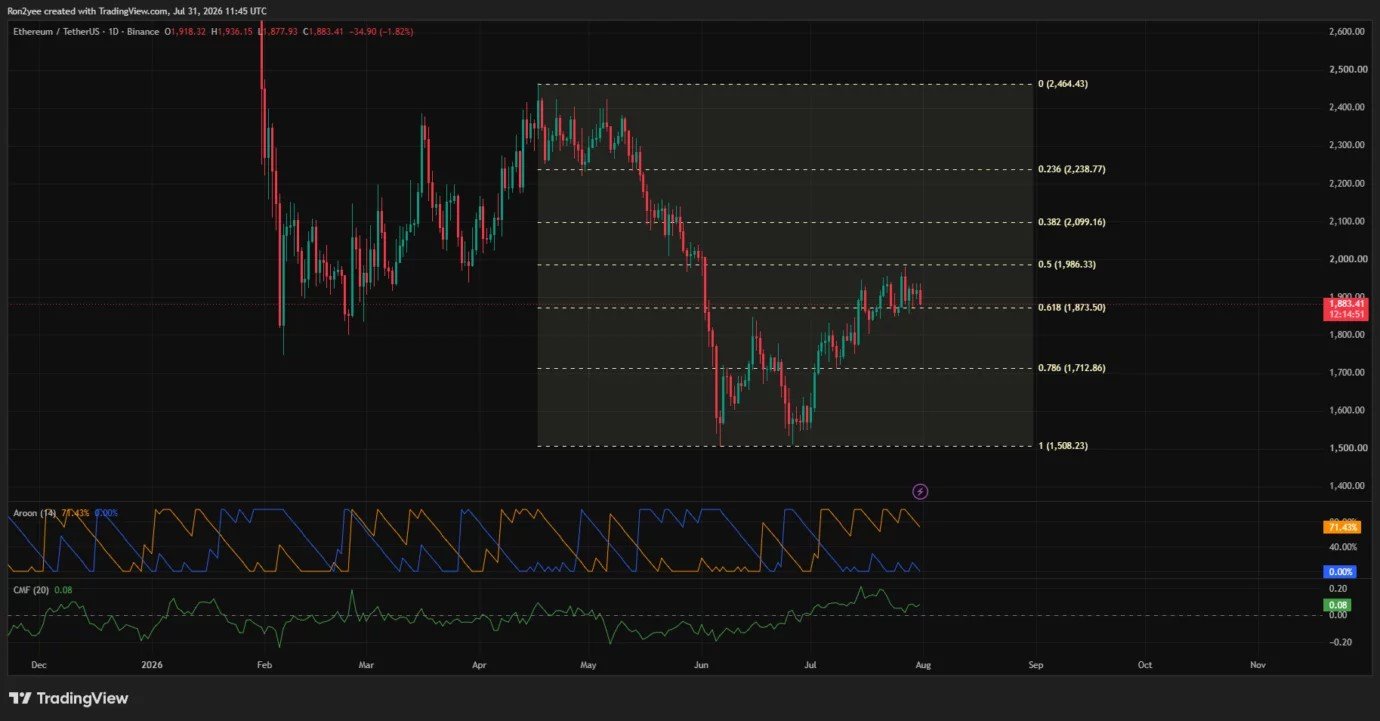Click the 2,300.00 price axis label
The image size is (1380, 721).
coord(1346,146)
